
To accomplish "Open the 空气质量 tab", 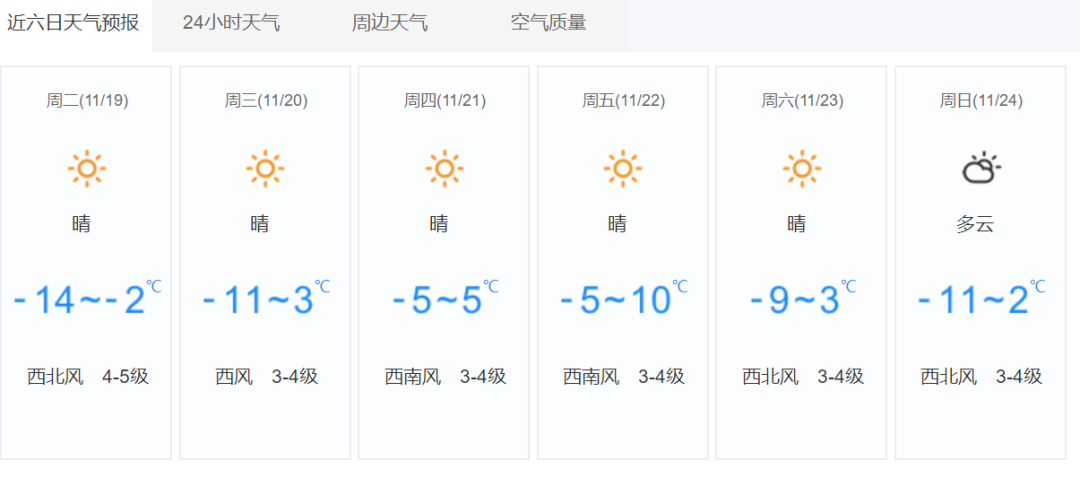I will tap(548, 23).
